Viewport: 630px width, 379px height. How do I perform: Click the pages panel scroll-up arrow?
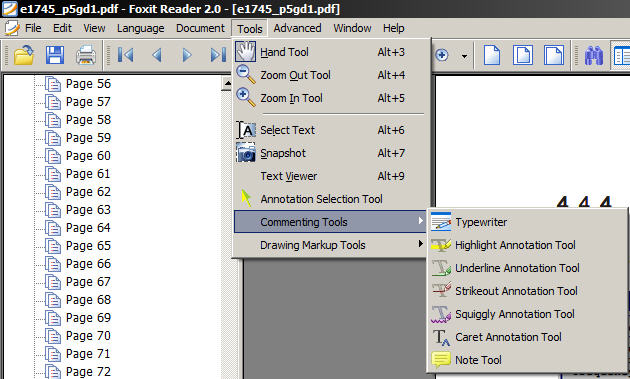coord(227,83)
